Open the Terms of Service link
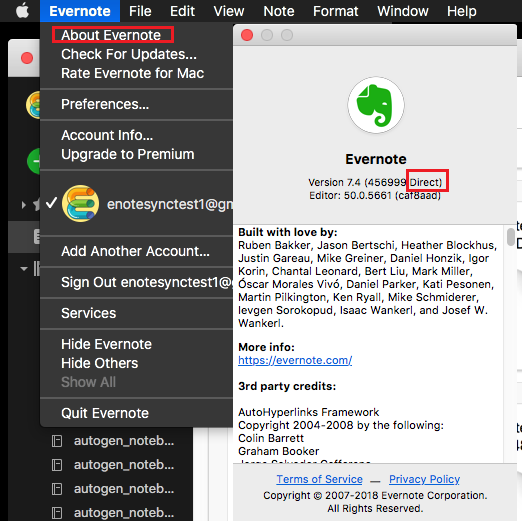This screenshot has height=521, width=522. tap(319, 479)
